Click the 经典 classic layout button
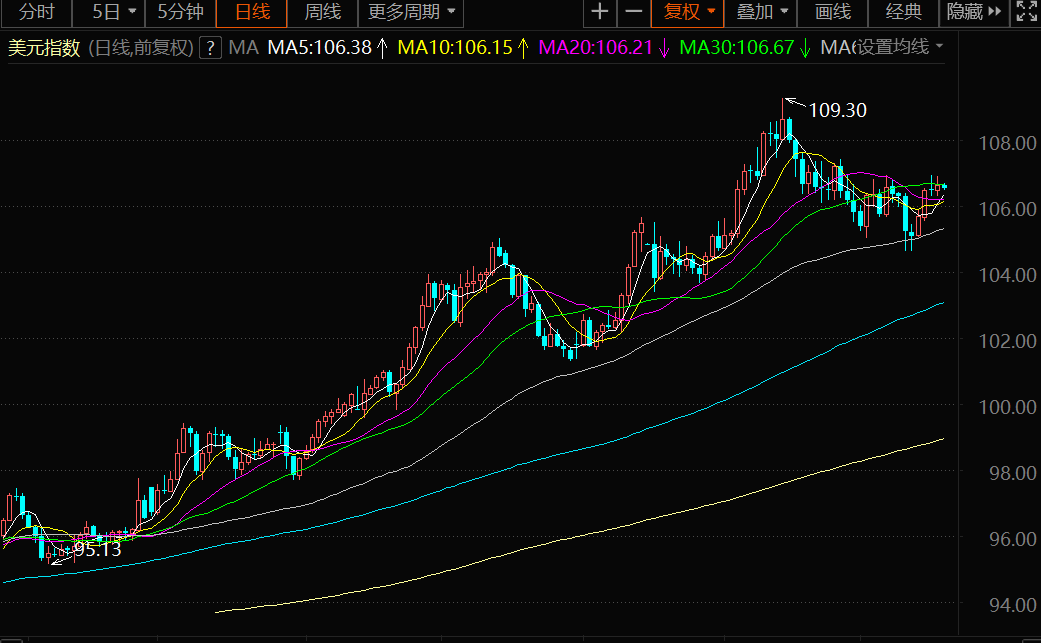Screen dimensions: 1041x643 point(904,13)
